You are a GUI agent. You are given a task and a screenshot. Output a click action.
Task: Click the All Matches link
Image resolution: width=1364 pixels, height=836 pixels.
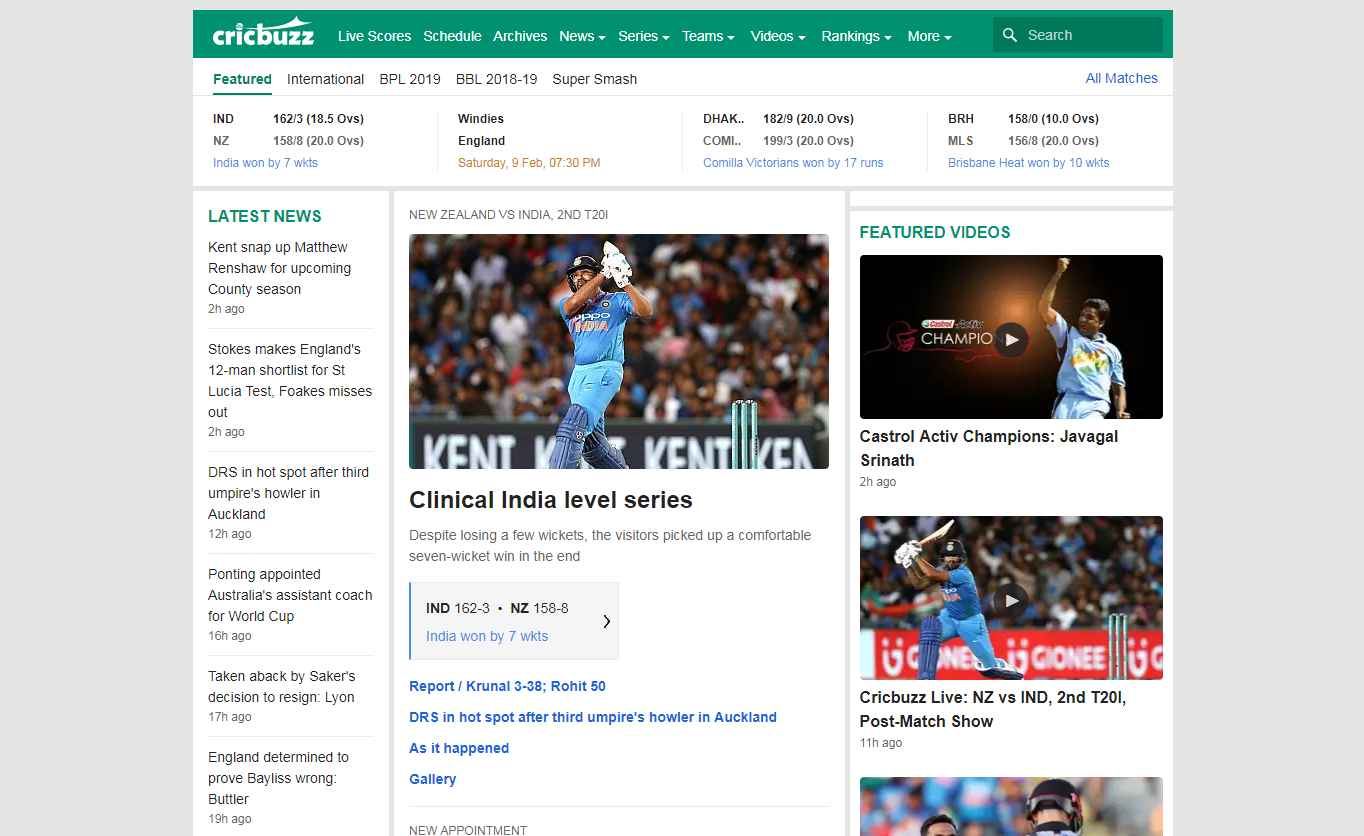pyautogui.click(x=1121, y=78)
